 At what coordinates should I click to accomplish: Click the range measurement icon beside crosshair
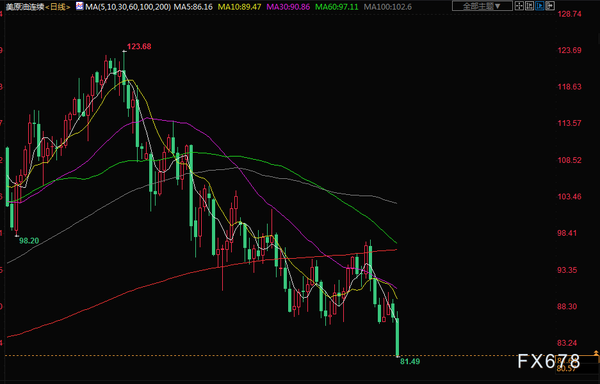click(530, 6)
